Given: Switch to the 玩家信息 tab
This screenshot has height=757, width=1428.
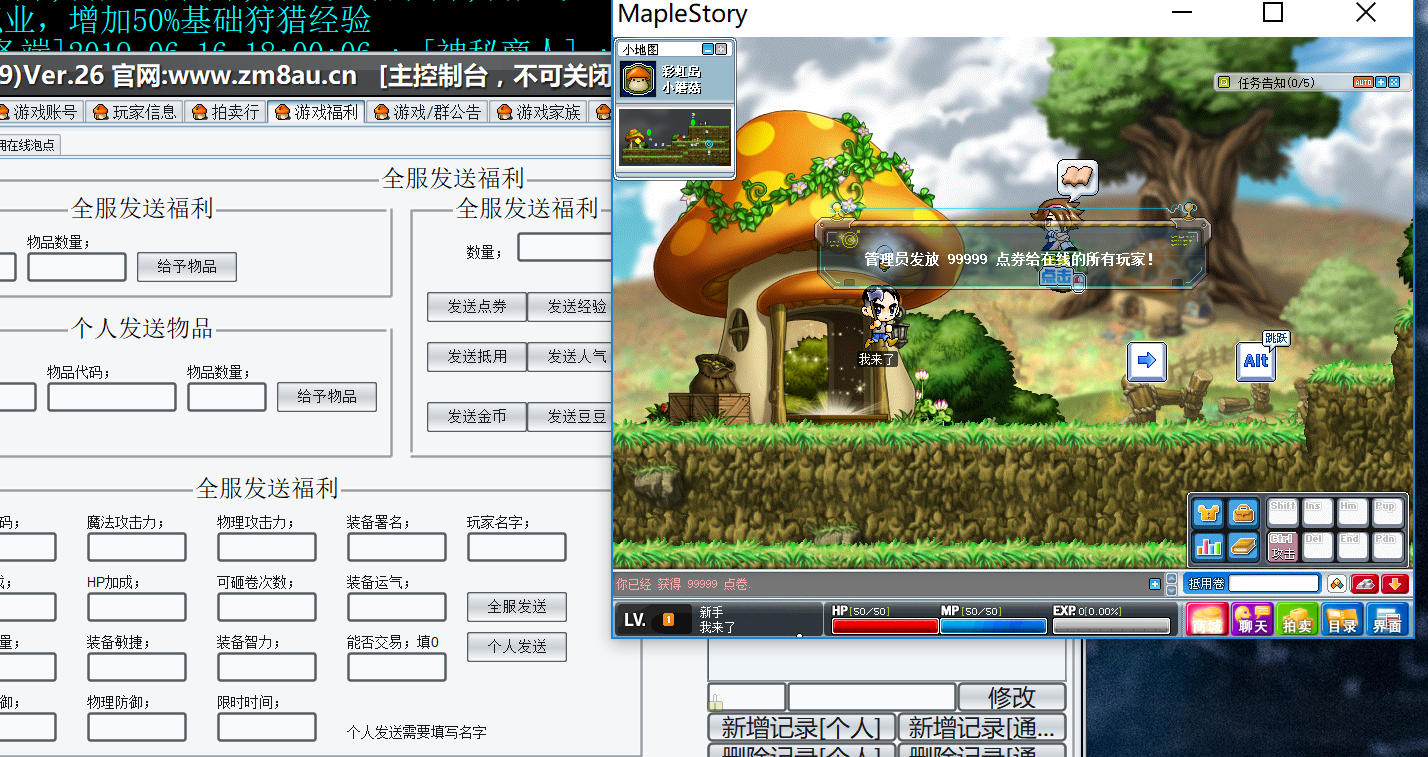Looking at the screenshot, I should (135, 112).
